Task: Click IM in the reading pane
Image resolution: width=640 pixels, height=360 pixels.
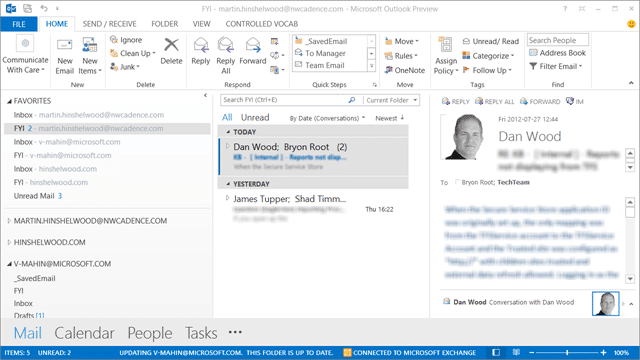Action: point(575,101)
